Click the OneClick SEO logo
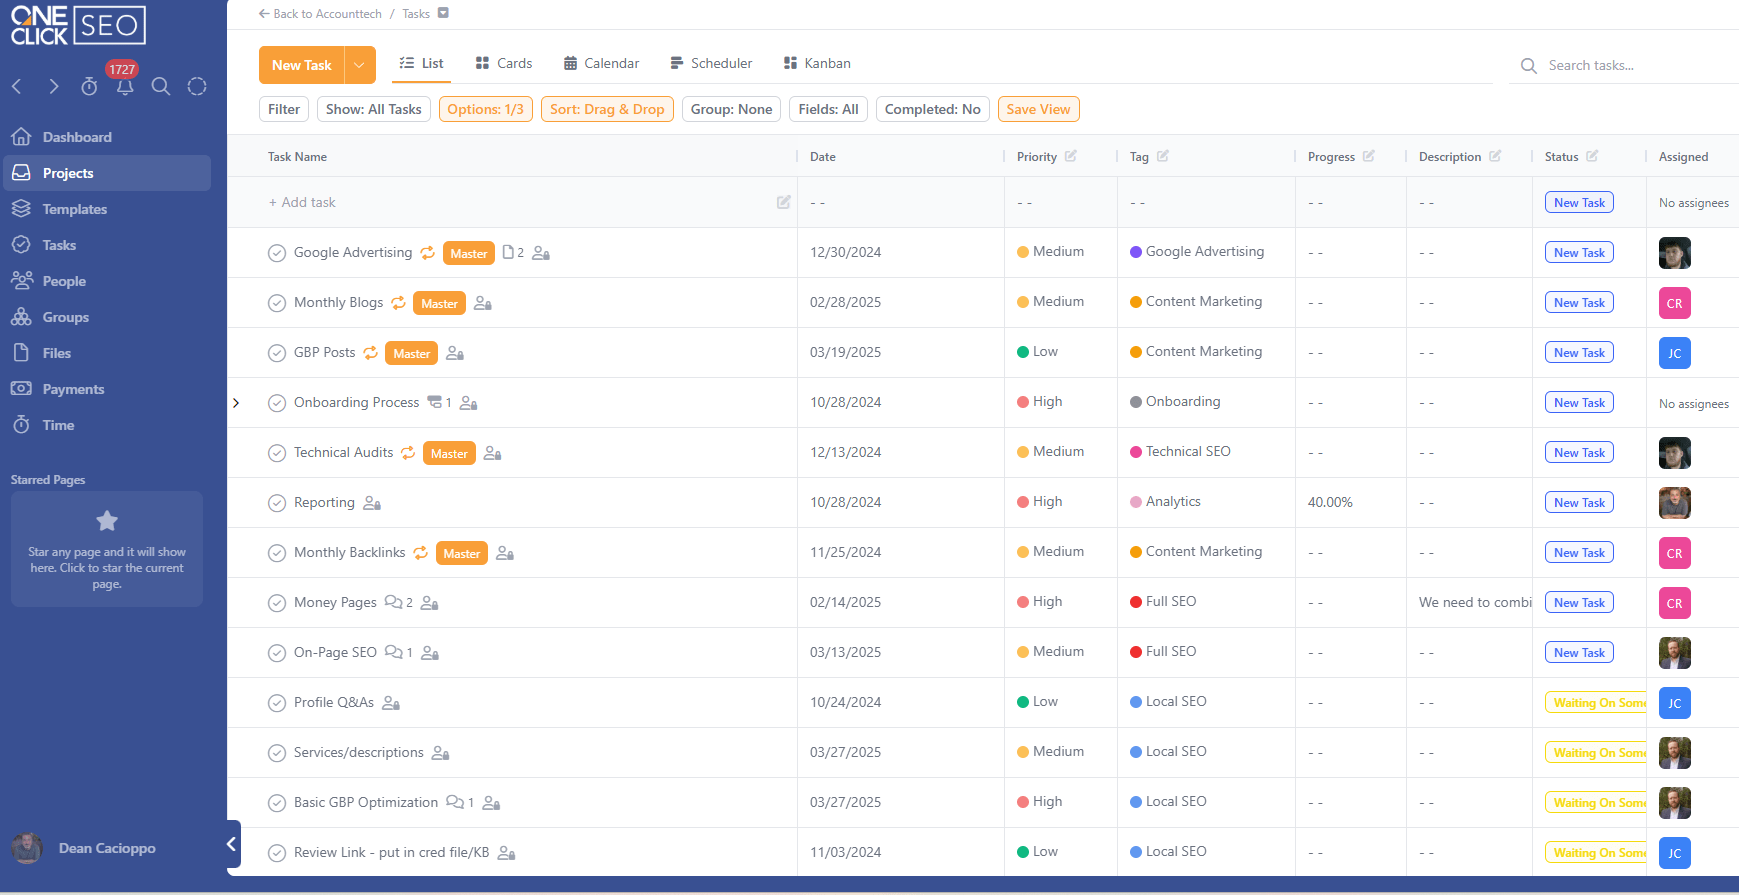Screen dimensions: 1739x895 pos(78,26)
